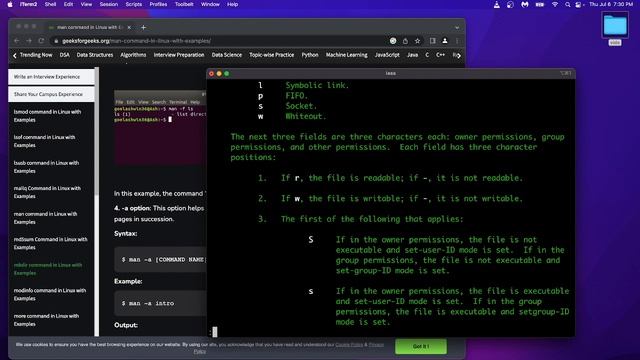Image resolution: width=640 pixels, height=360 pixels.
Task: Open the VLC cone menu bar icon
Action: (496, 4)
